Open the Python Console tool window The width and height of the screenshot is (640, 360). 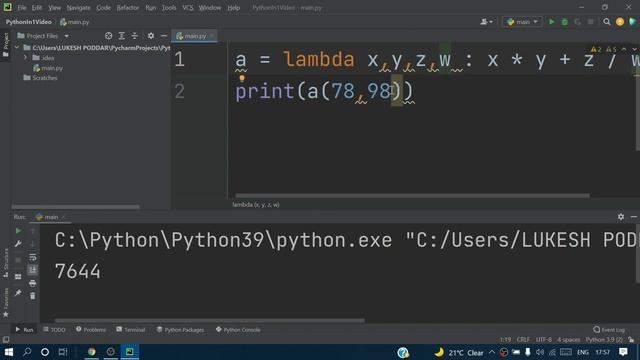(x=238, y=329)
